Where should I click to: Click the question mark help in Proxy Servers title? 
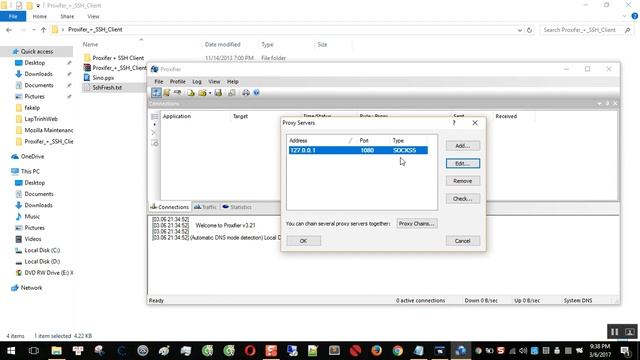[454, 123]
